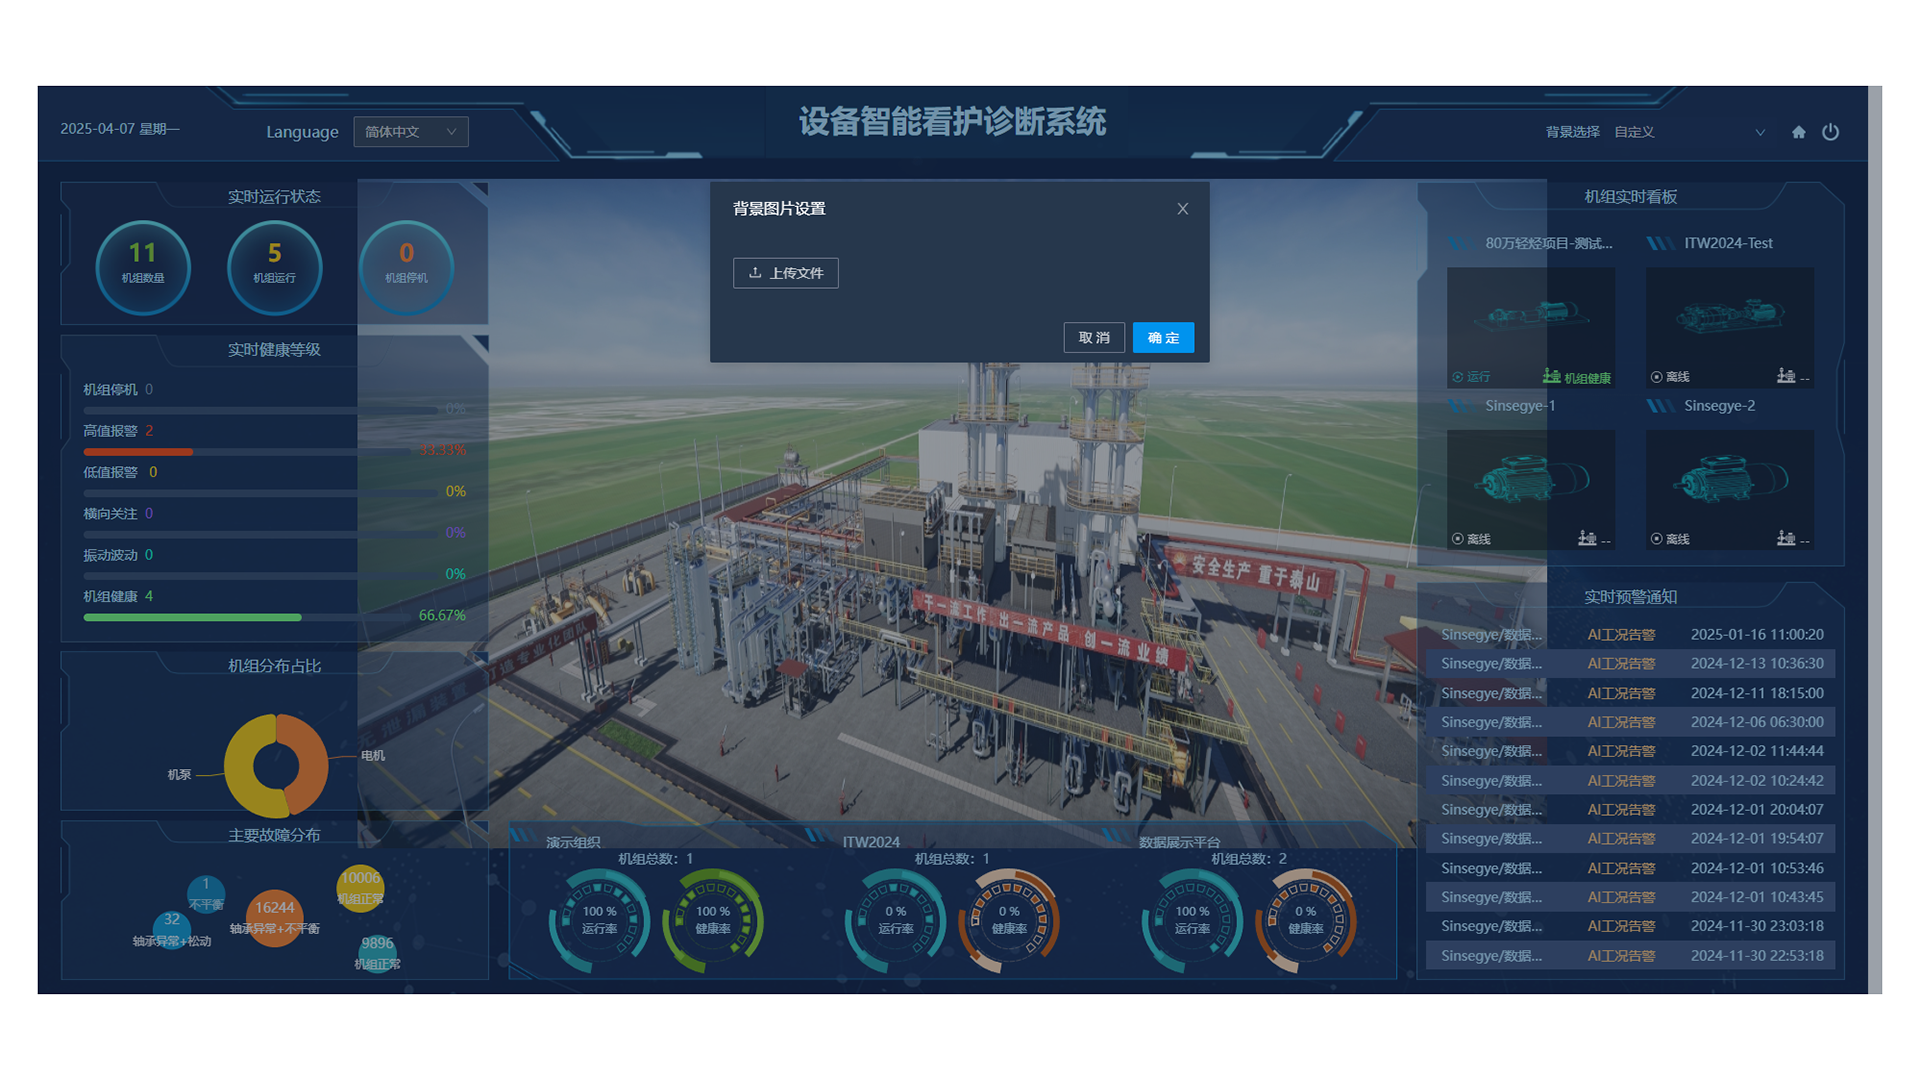Click the power logout icon
The height and width of the screenshot is (1080, 1920).
point(1830,132)
